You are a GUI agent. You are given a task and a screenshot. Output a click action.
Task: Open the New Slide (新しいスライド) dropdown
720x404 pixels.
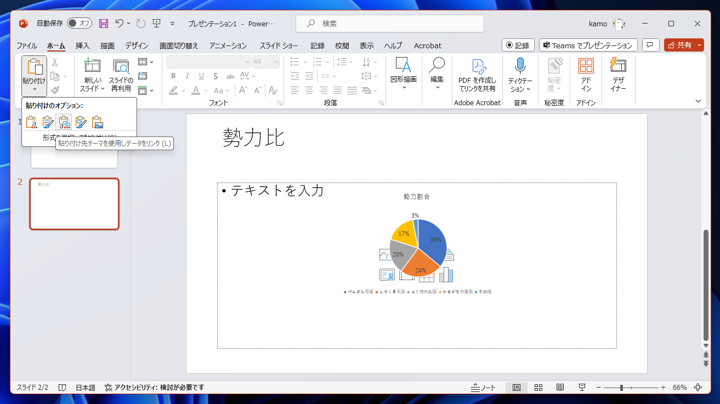click(x=93, y=85)
